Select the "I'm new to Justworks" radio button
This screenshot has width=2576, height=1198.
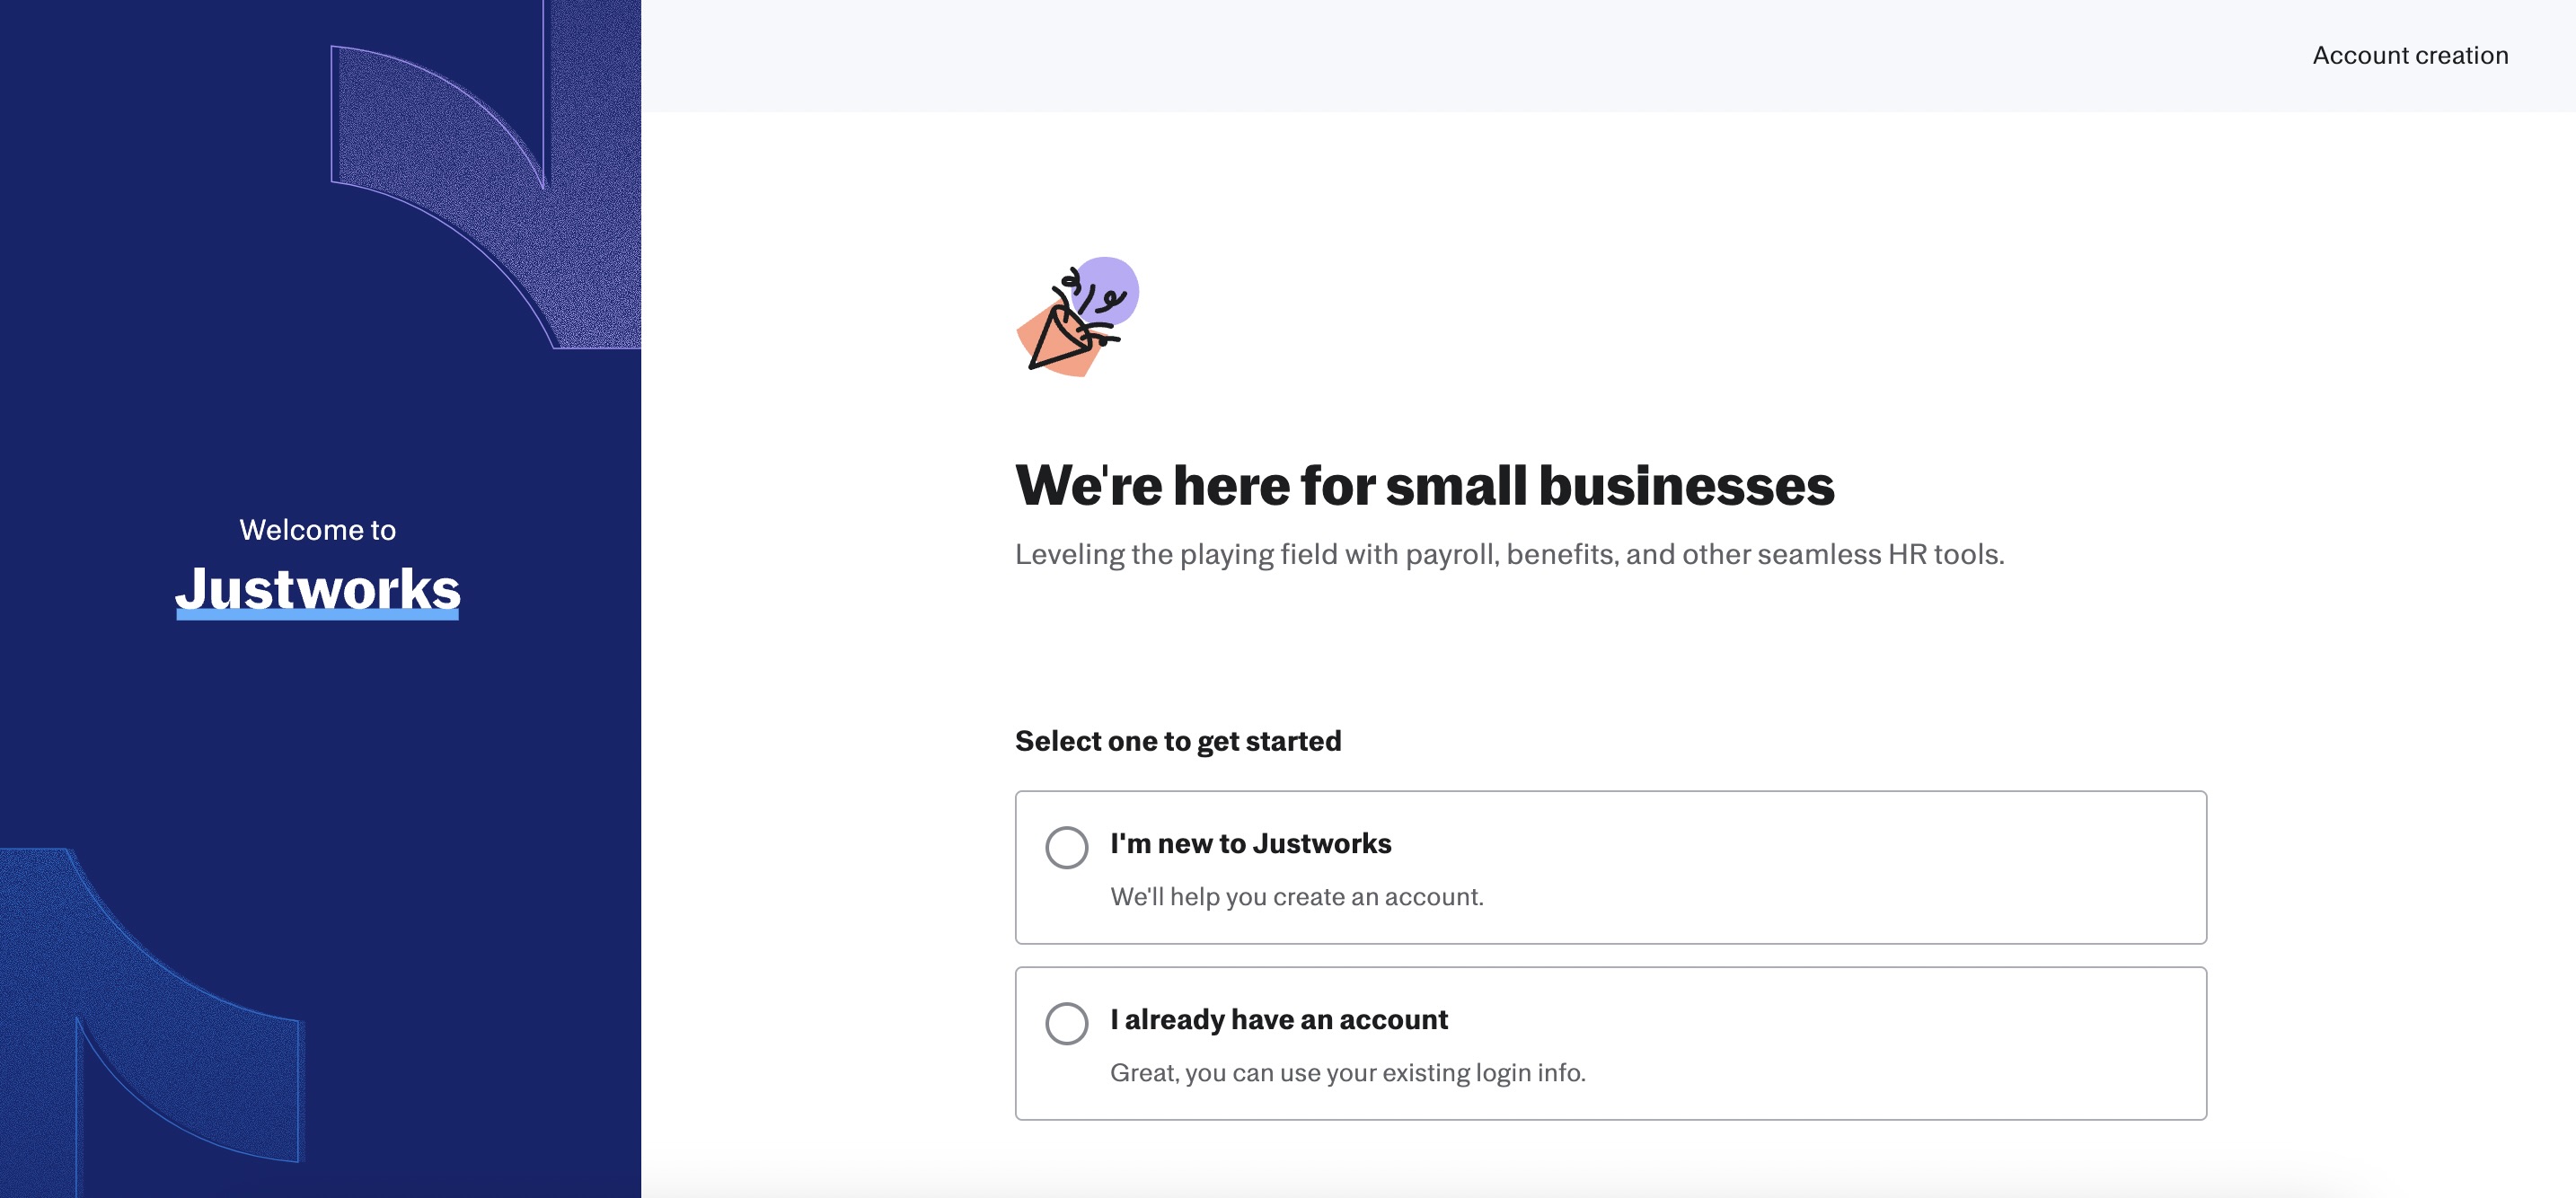tap(1066, 847)
